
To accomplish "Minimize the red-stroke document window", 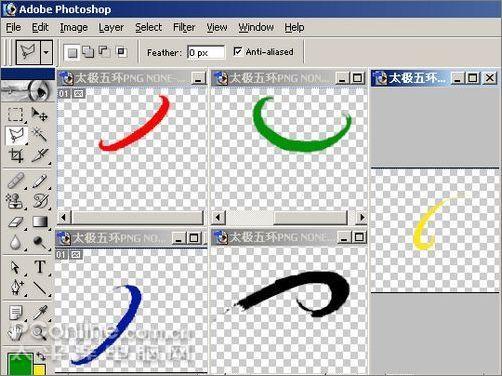I will [x=199, y=79].
